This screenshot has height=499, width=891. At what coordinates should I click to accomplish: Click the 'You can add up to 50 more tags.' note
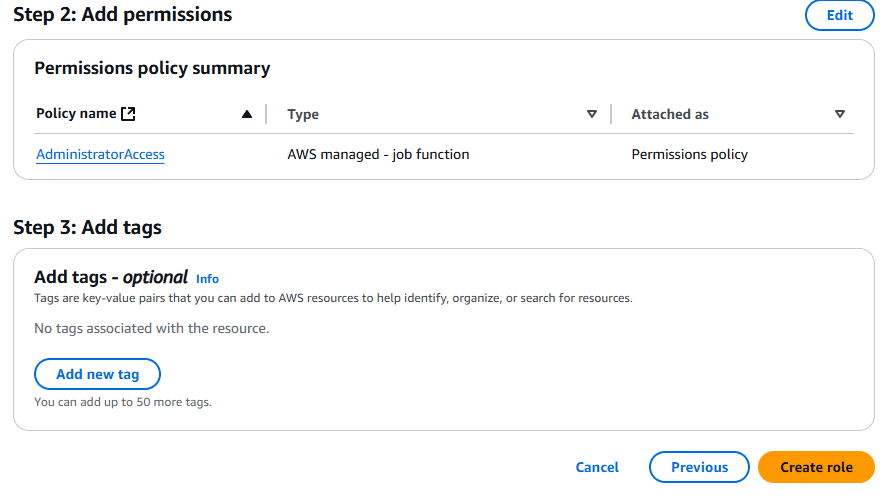pyautogui.click(x=123, y=402)
